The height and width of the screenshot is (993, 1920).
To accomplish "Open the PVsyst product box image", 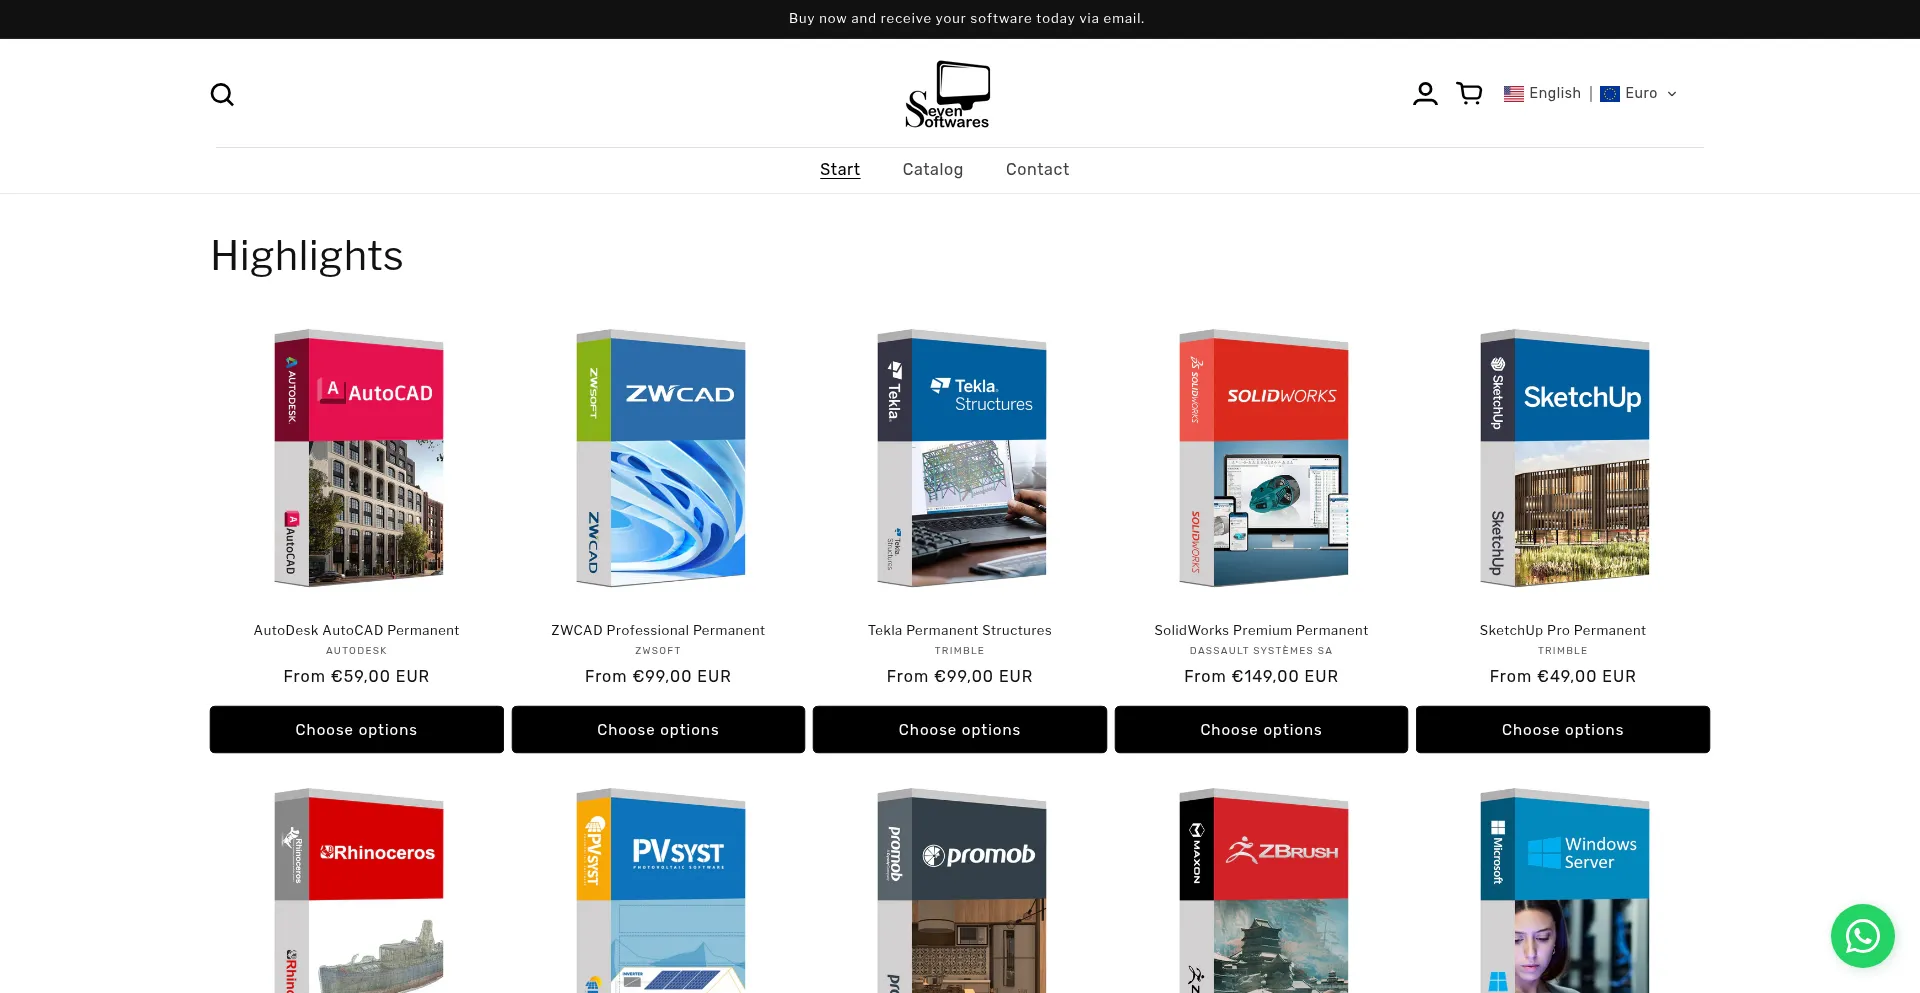I will coord(661,891).
